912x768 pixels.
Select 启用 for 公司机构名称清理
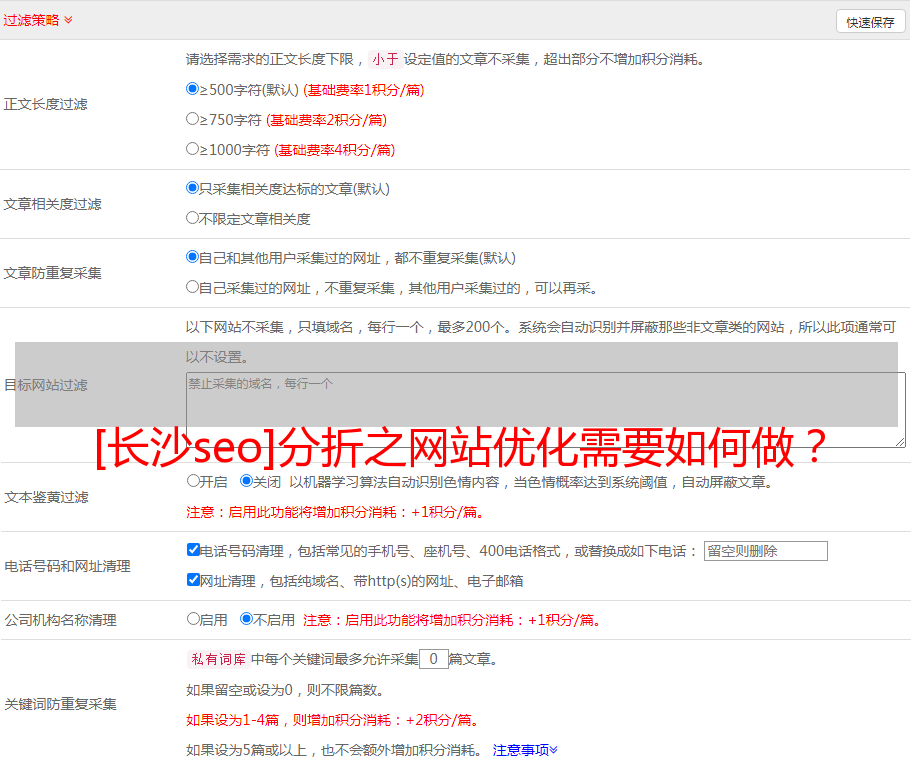click(x=194, y=619)
